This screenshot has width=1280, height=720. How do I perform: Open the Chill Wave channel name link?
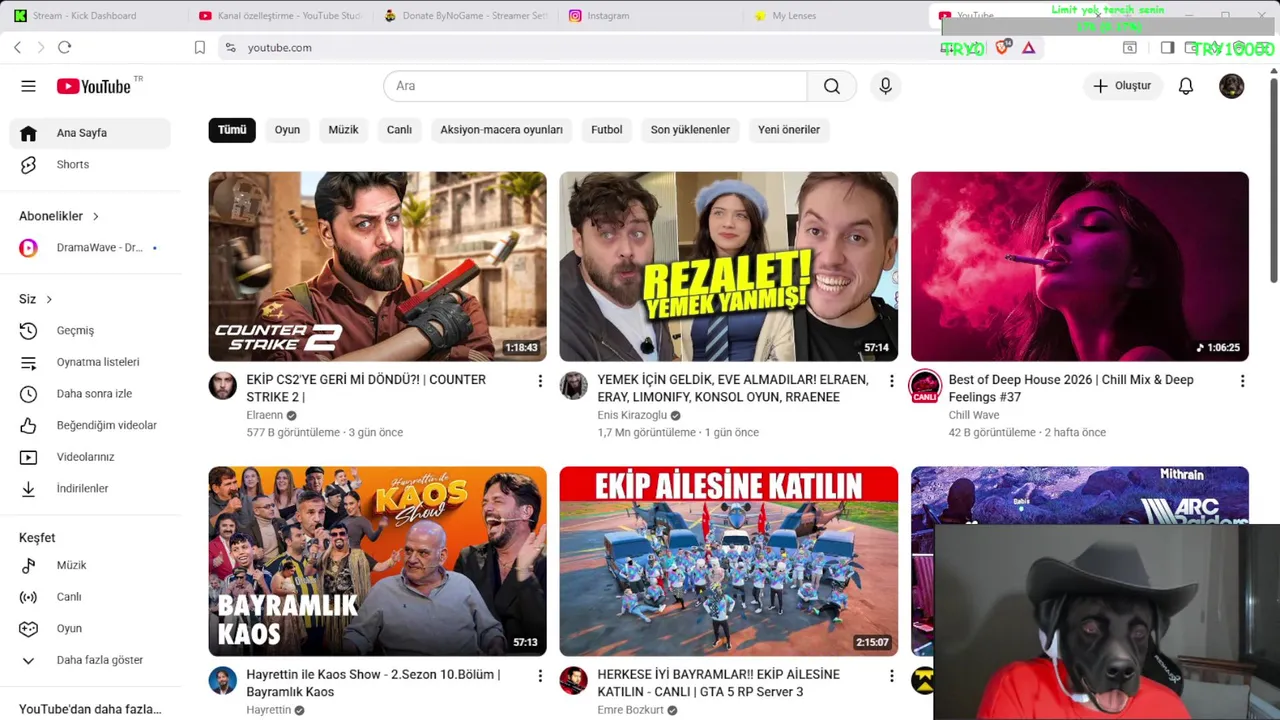click(x=974, y=415)
